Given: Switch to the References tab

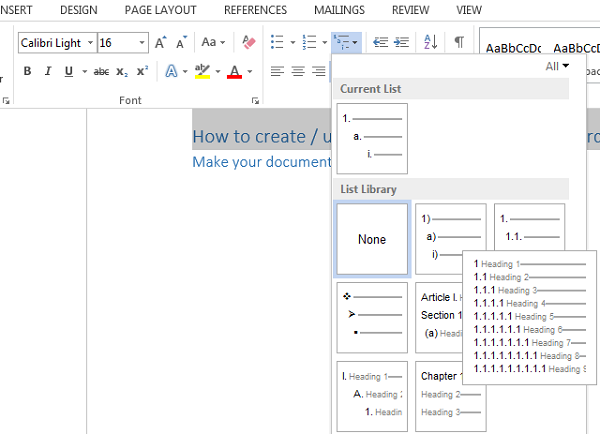Looking at the screenshot, I should coord(255,10).
